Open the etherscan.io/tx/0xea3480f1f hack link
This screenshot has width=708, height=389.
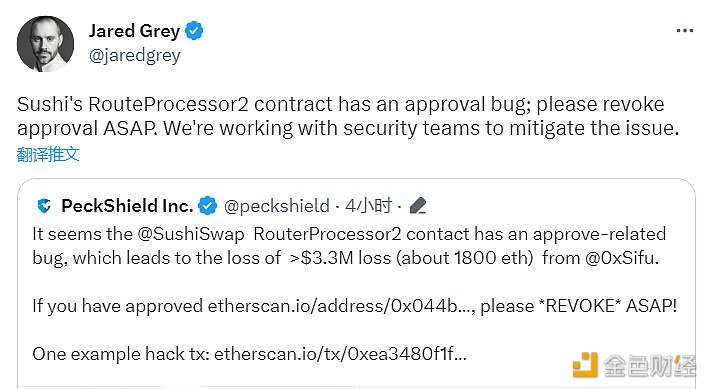(340, 354)
